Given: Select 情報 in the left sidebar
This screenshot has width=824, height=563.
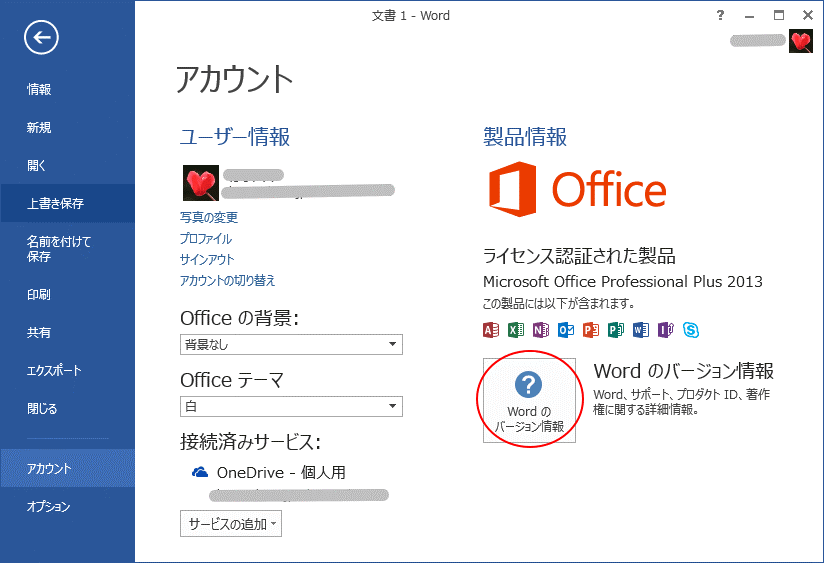Looking at the screenshot, I should point(39,89).
